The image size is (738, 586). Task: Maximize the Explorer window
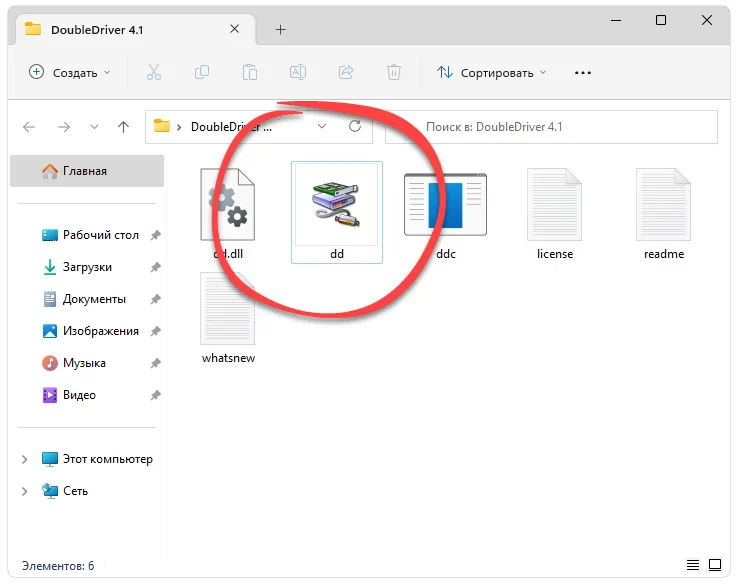[661, 20]
